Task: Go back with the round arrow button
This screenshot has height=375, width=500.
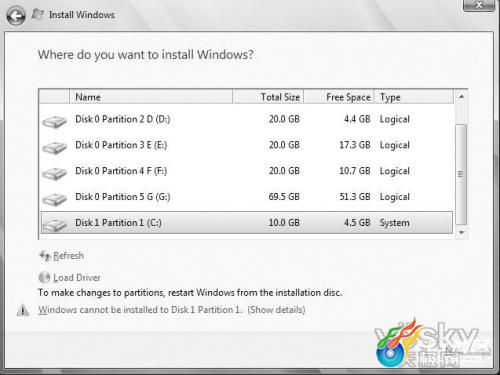Action: click(16, 16)
